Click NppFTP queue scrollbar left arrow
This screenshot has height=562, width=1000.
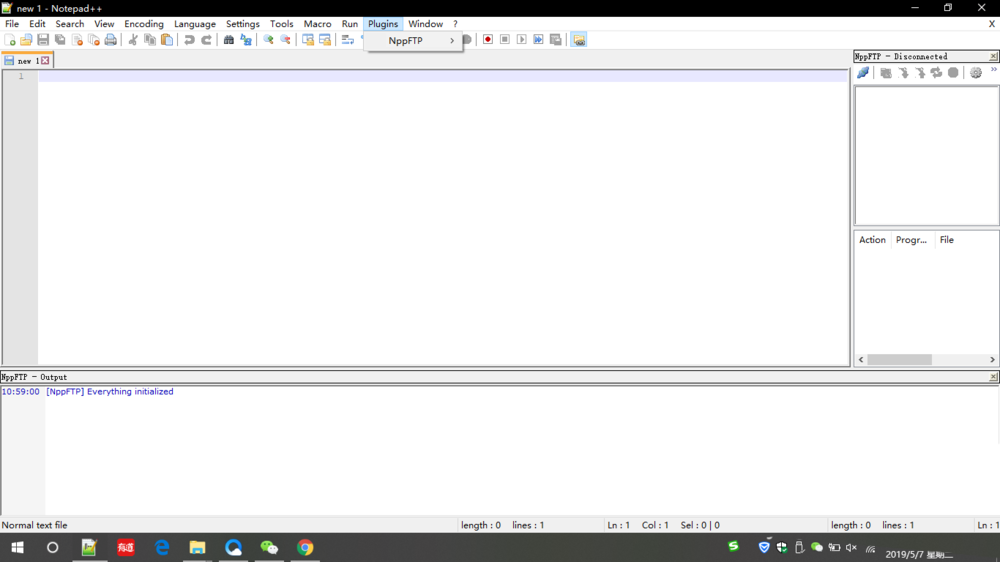[861, 360]
